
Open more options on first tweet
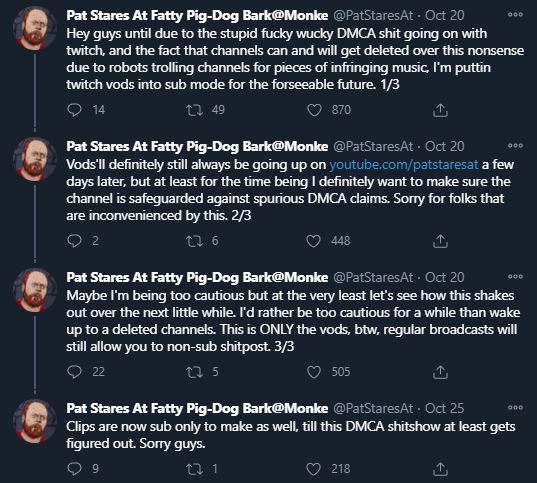[515, 15]
